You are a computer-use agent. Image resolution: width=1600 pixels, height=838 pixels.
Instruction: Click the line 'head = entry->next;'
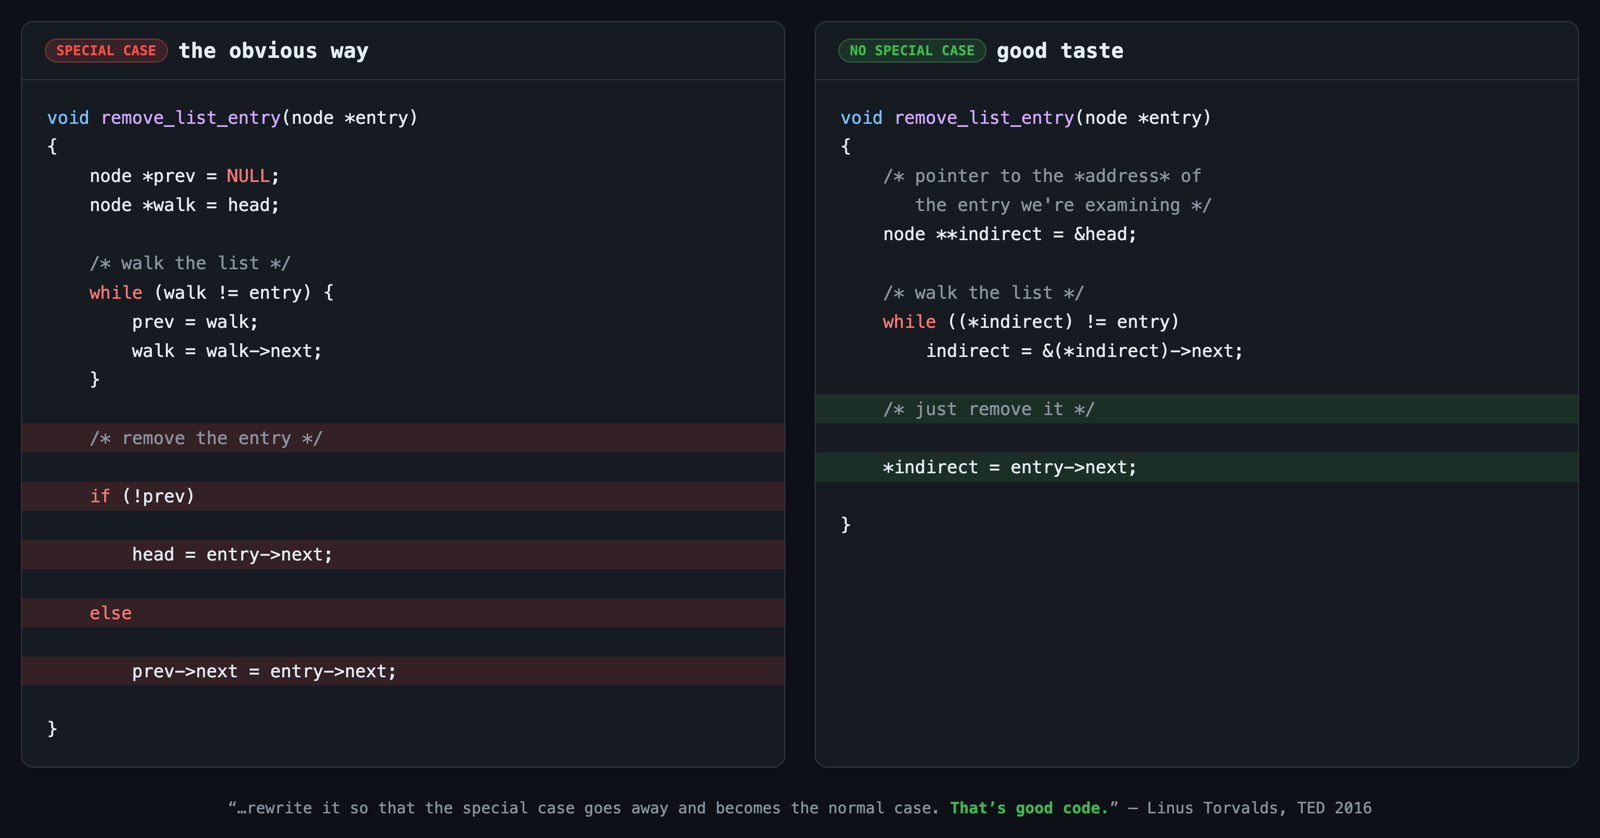tap(403, 554)
